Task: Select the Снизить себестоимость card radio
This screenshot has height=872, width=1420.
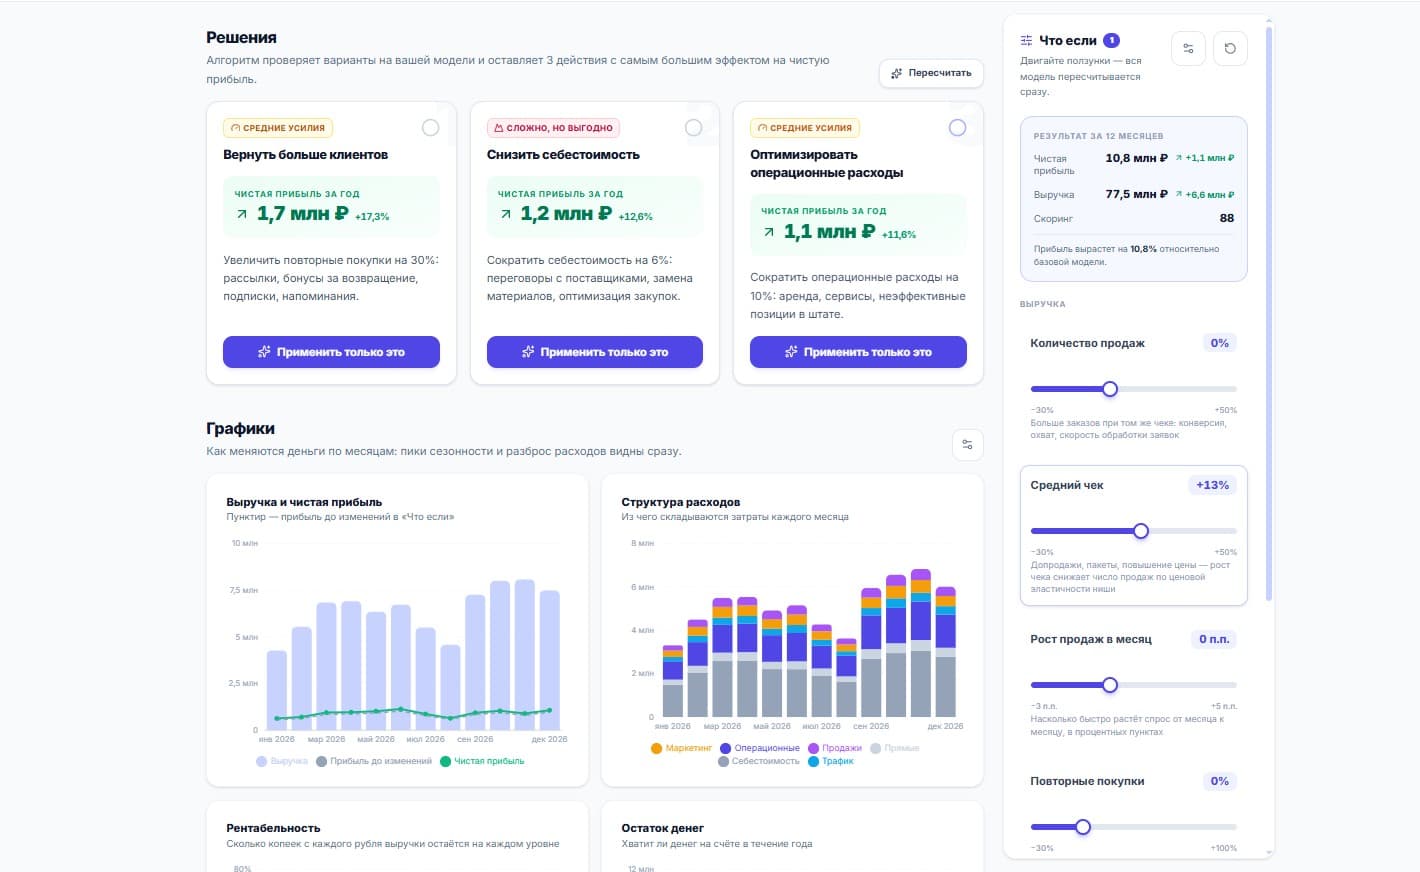Action: tap(693, 128)
